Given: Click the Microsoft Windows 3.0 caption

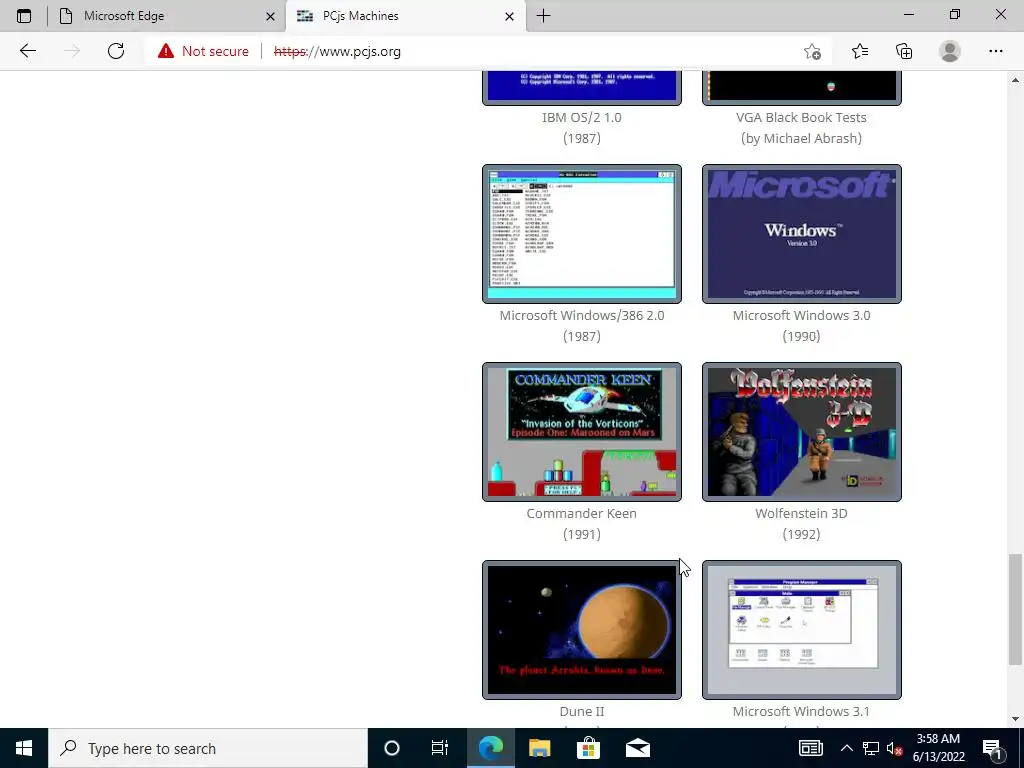Looking at the screenshot, I should point(801,315).
